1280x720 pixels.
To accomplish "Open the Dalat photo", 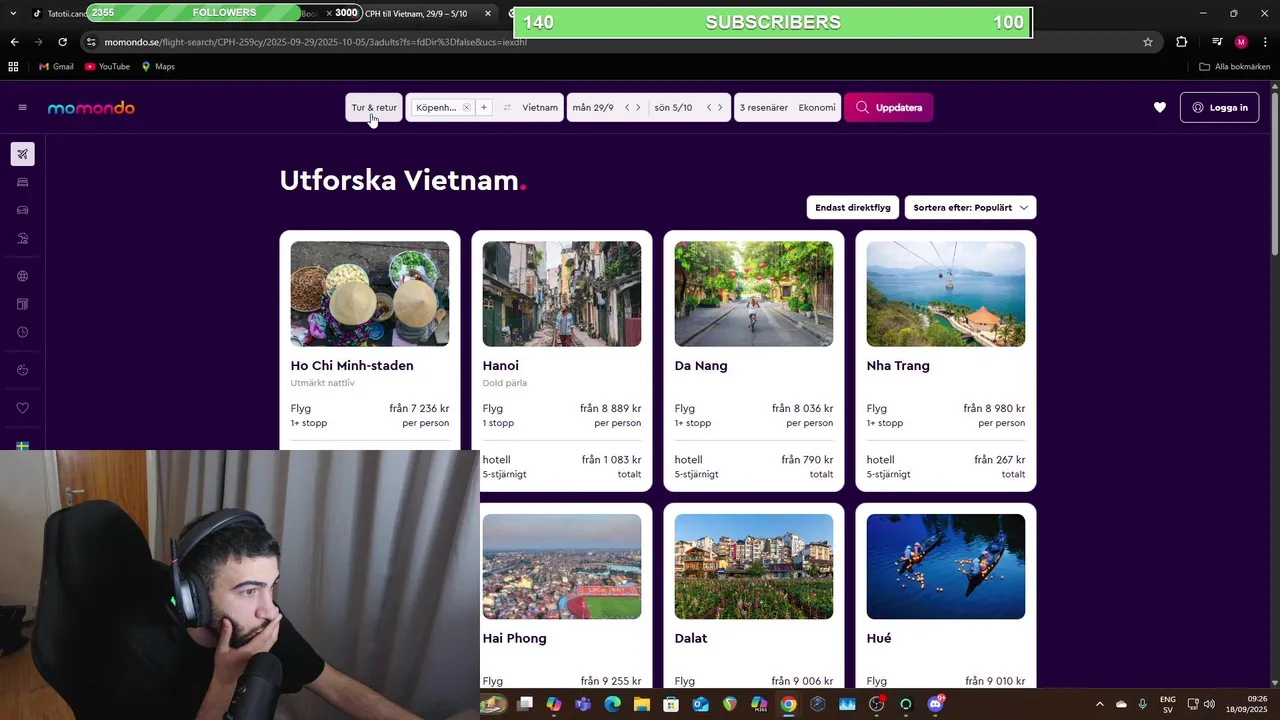I will tap(754, 566).
